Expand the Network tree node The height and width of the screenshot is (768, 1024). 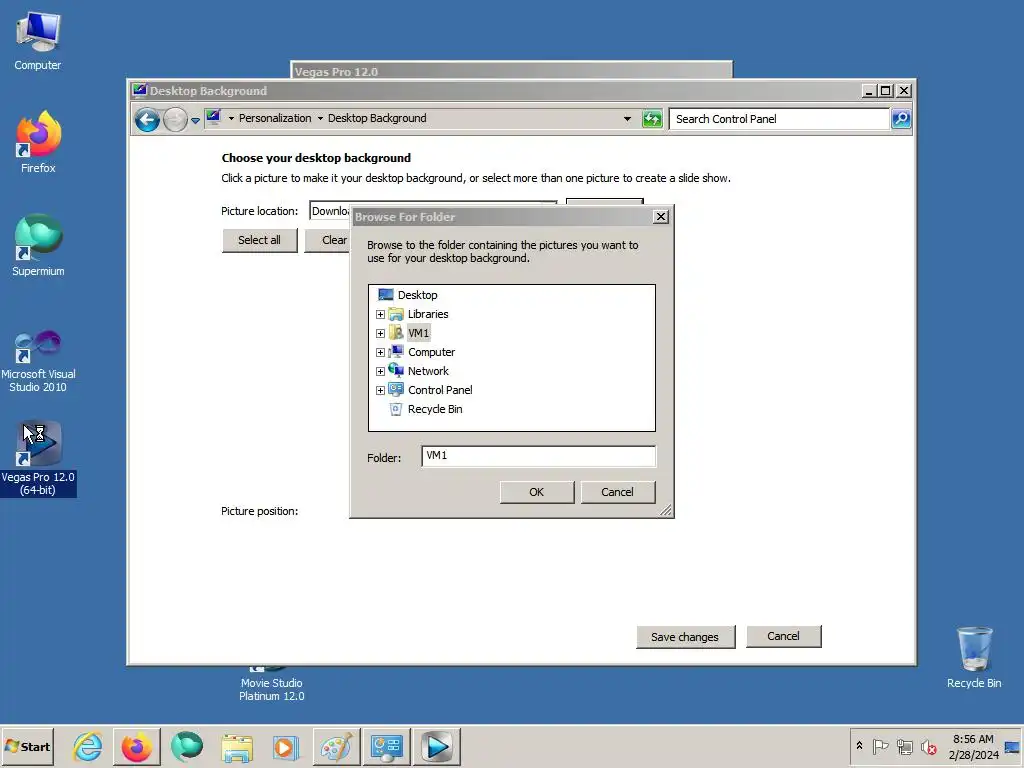coord(380,371)
